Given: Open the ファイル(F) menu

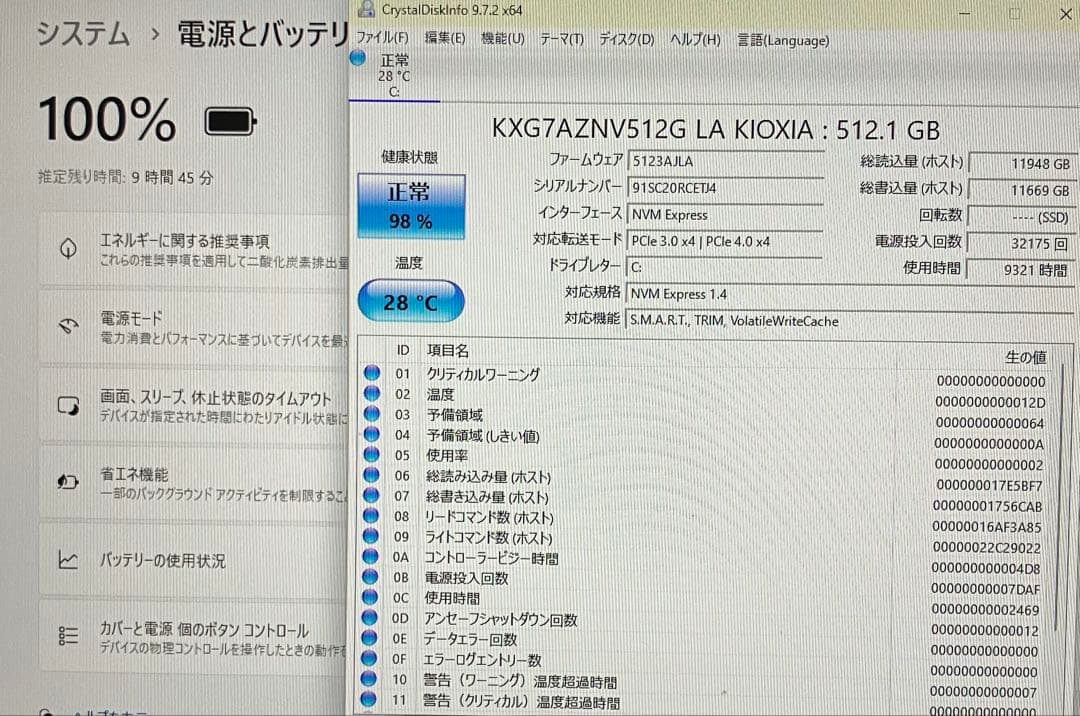Looking at the screenshot, I should pyautogui.click(x=378, y=40).
